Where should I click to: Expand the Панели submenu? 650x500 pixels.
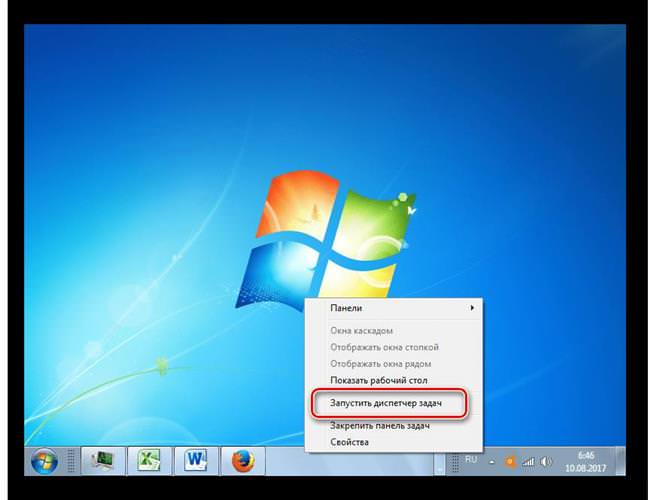point(394,308)
